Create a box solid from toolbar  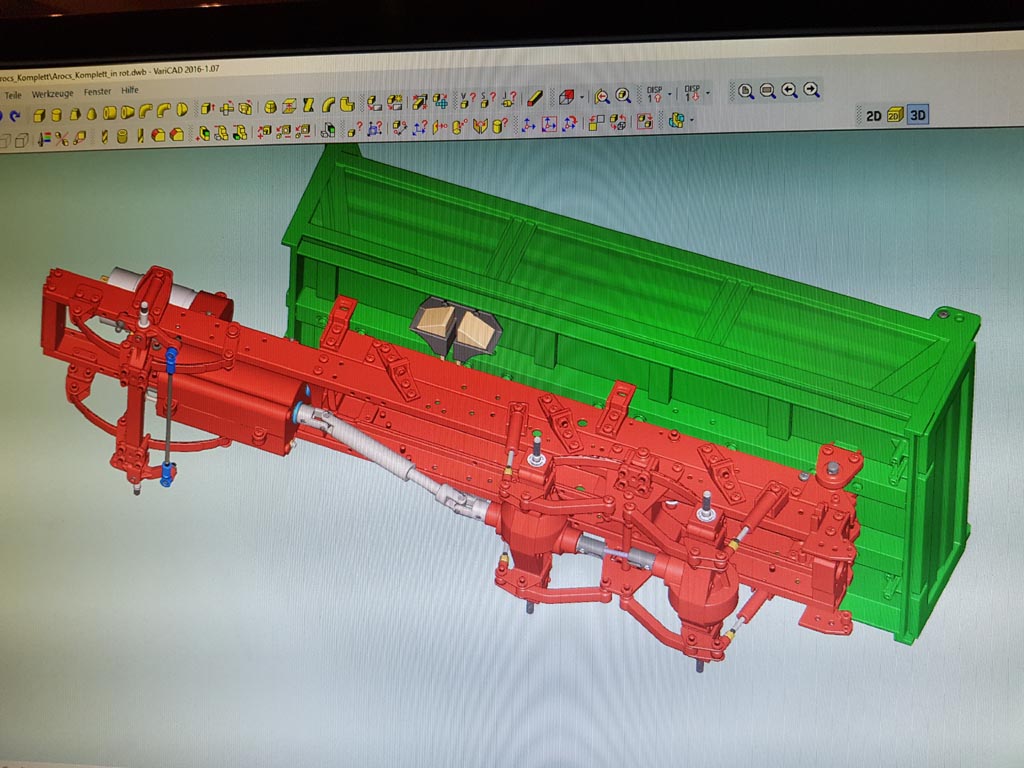point(41,115)
